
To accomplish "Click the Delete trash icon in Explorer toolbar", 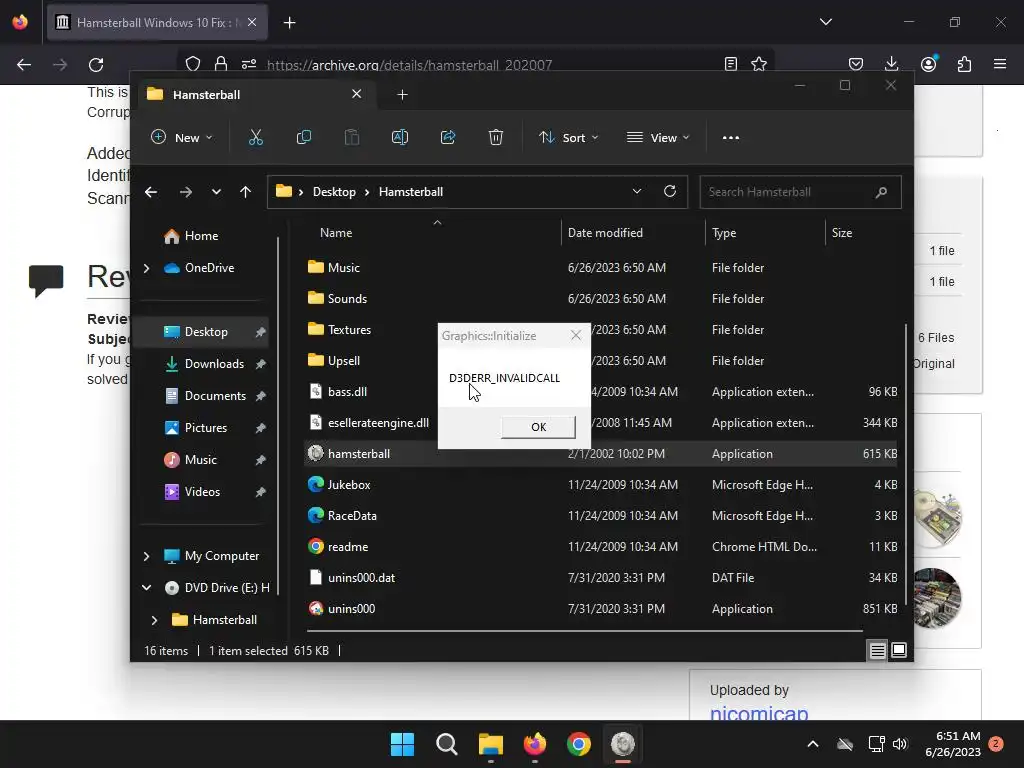I will 496,137.
